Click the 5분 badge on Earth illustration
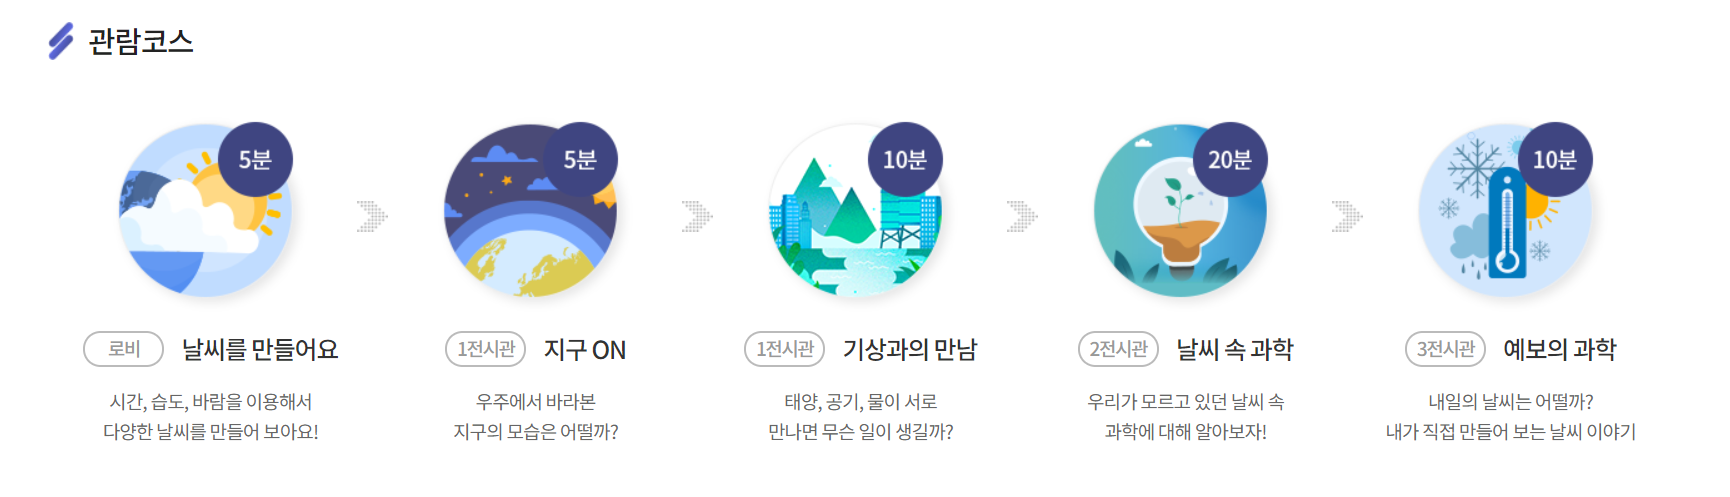 580,160
